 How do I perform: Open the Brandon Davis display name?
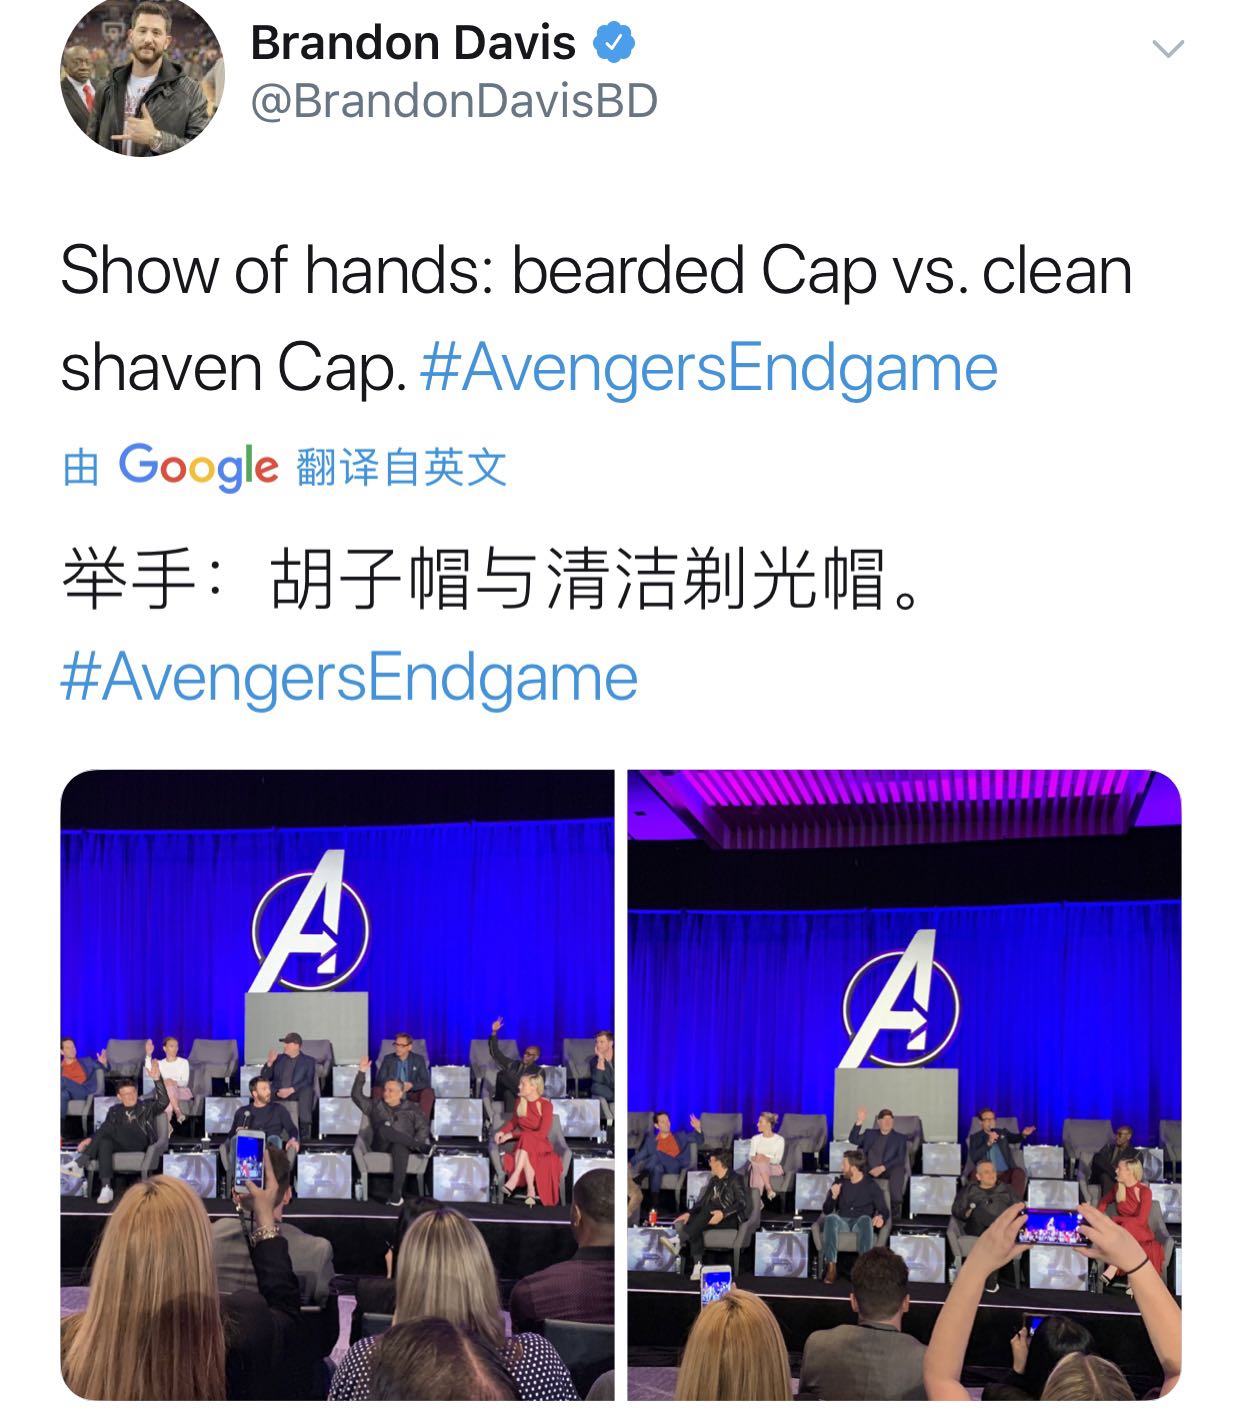(x=413, y=43)
